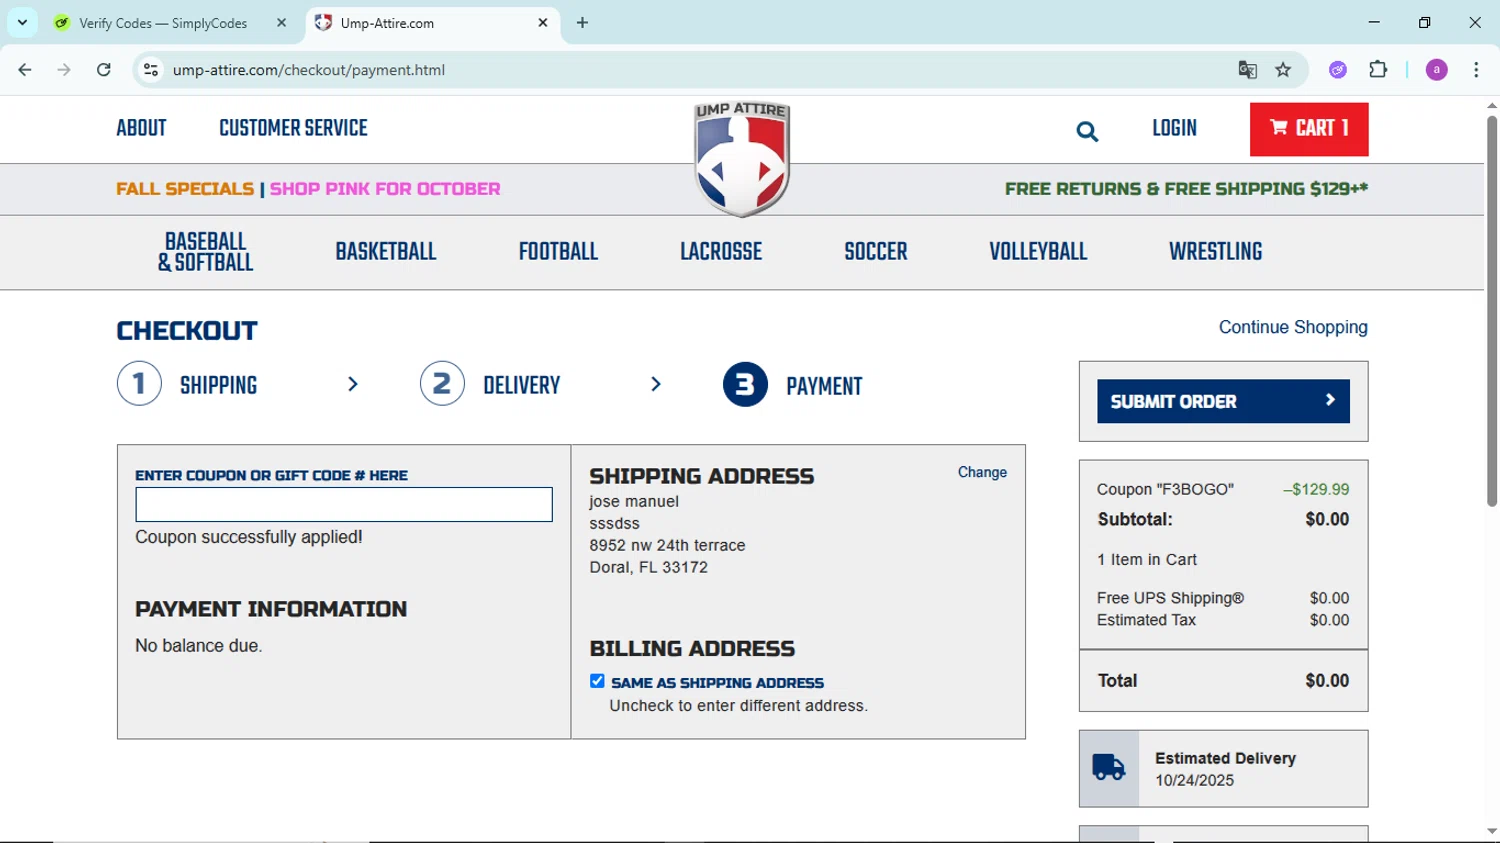Open a new browser tab
This screenshot has width=1500, height=843.
point(582,23)
